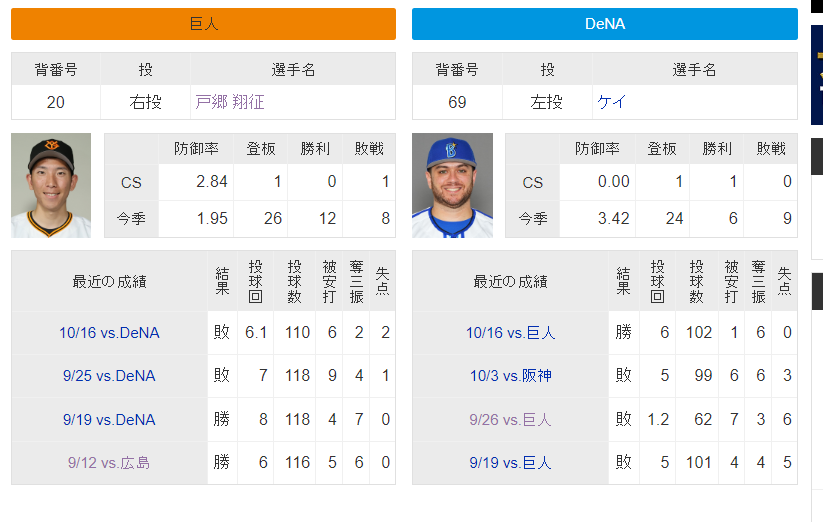Click the Giants pitcher photo
Viewport: 823px width, 522px height.
(x=51, y=186)
